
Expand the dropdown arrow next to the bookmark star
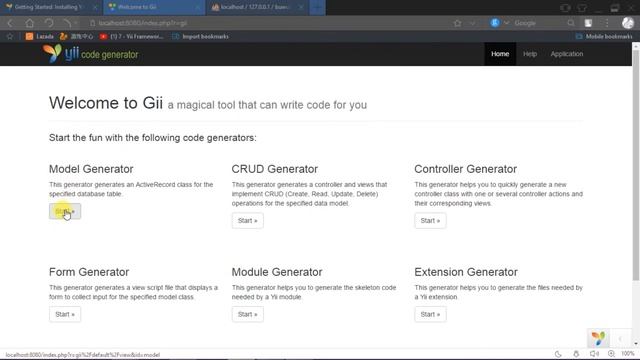pos(472,23)
